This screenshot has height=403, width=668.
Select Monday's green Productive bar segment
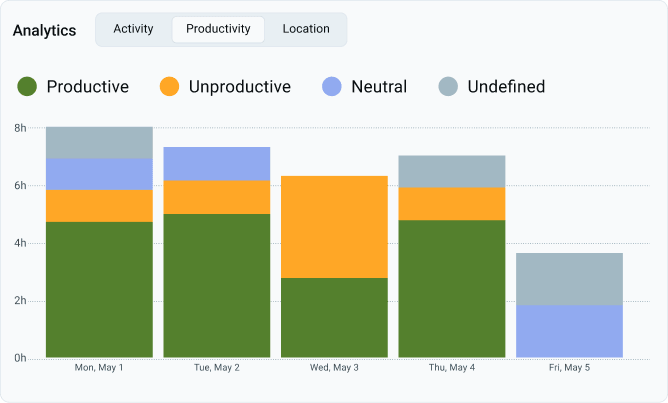coord(99,290)
